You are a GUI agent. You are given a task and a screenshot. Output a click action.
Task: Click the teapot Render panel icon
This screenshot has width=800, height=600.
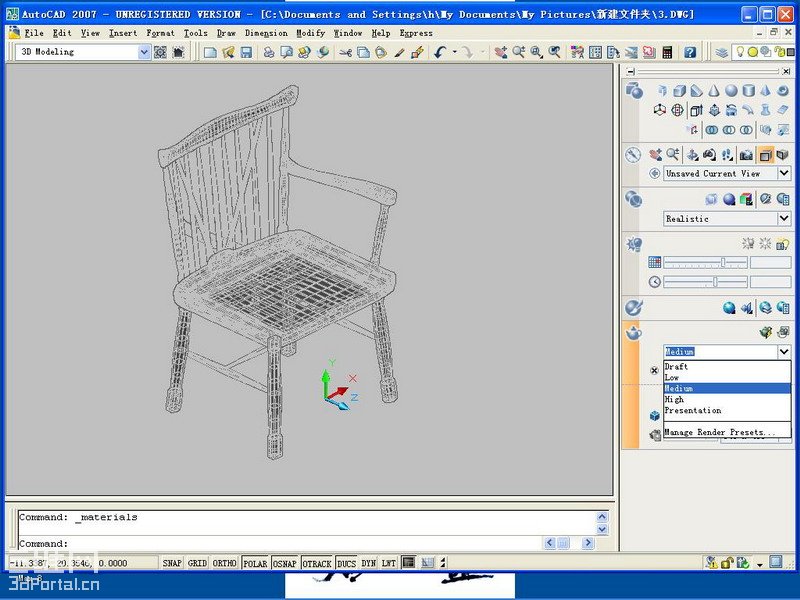[633, 333]
